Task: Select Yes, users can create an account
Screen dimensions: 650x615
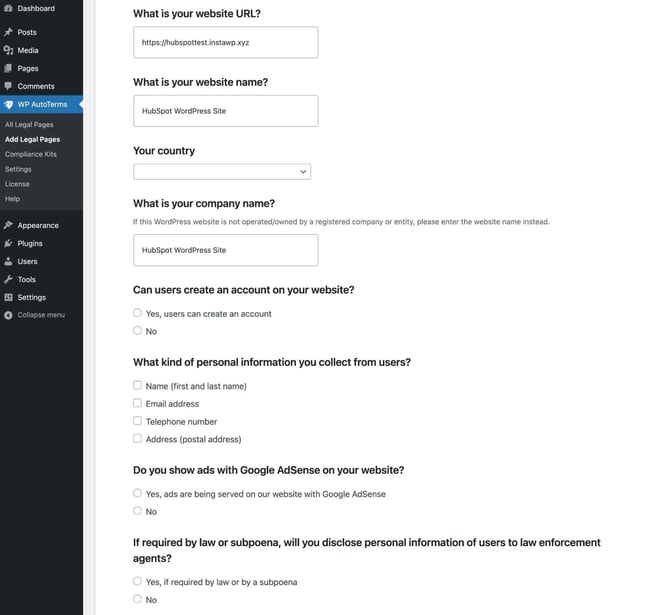Action: [137, 313]
